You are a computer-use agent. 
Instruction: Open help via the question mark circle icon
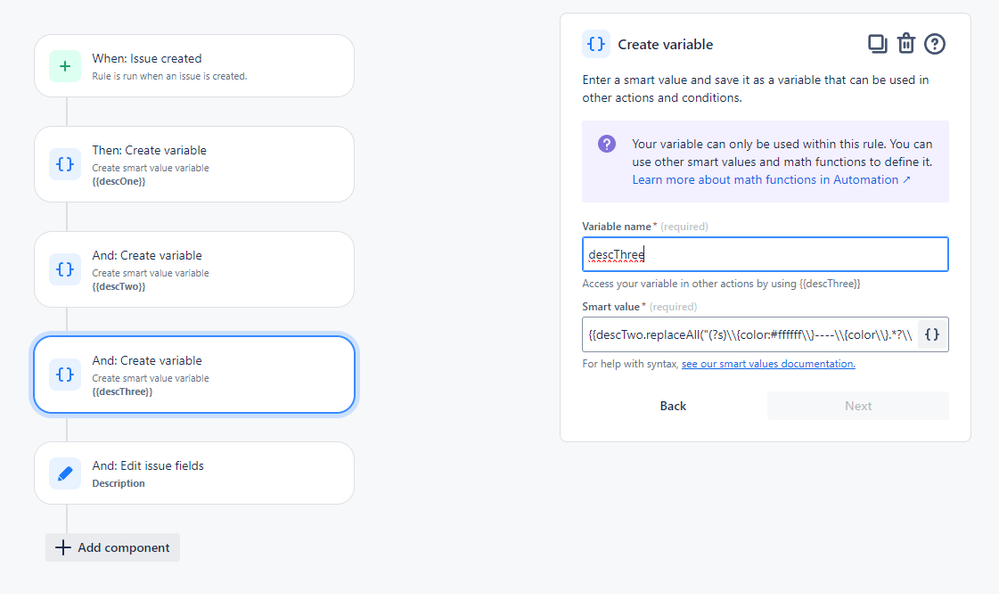pos(935,44)
